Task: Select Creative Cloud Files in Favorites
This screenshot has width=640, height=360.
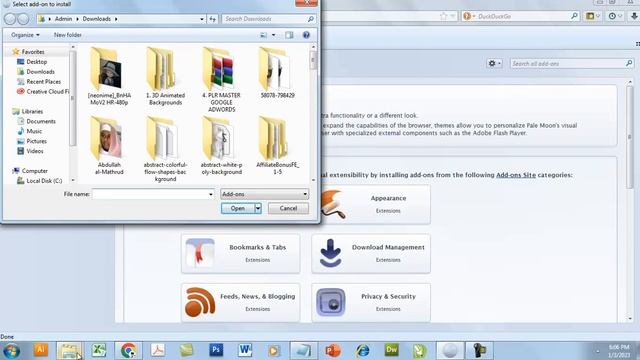Action: click(42, 92)
